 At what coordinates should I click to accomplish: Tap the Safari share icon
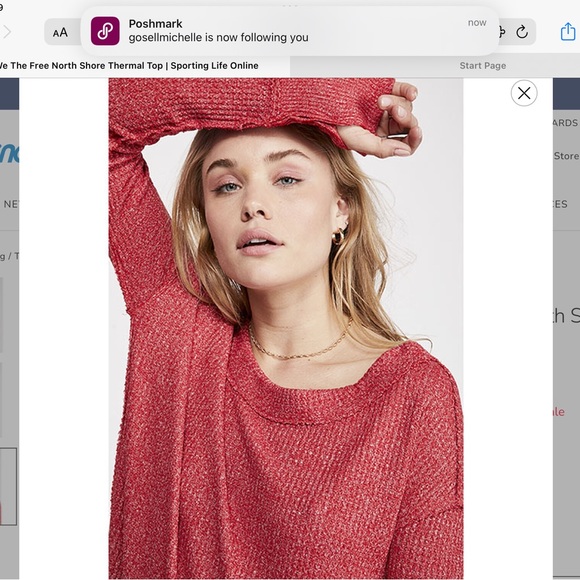pos(568,31)
